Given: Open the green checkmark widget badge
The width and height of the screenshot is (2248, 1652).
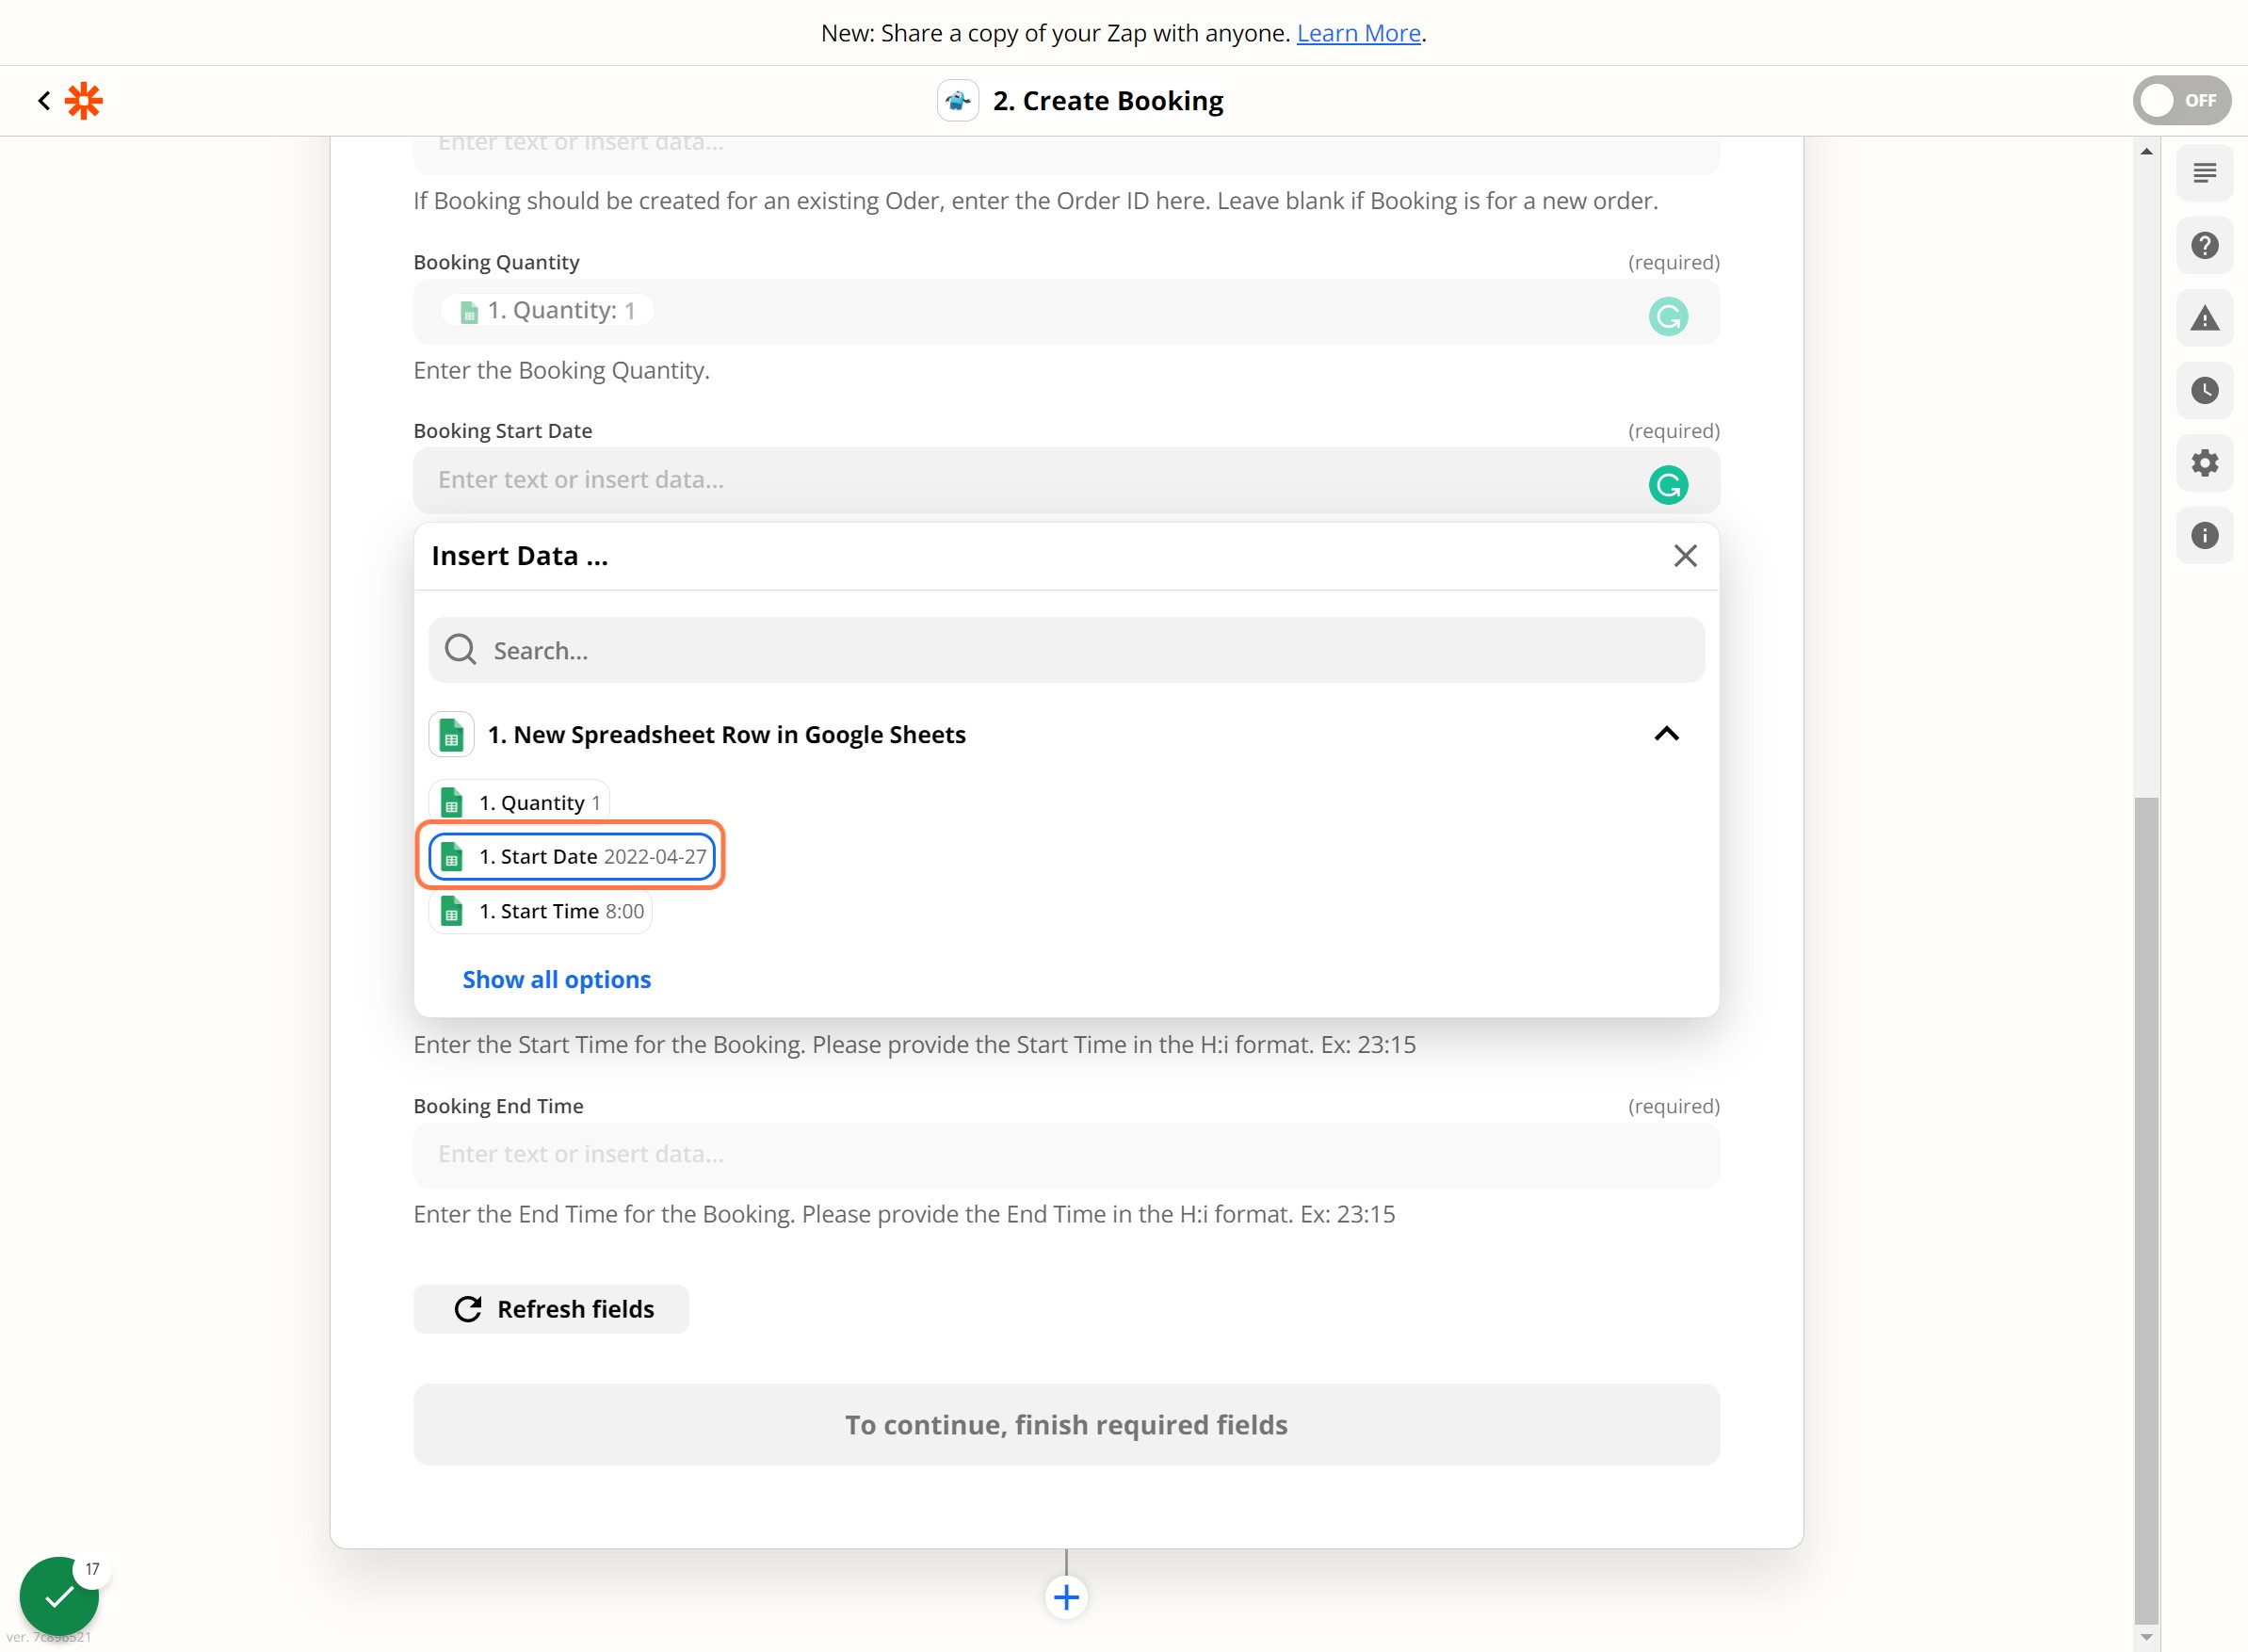Looking at the screenshot, I should pyautogui.click(x=59, y=1596).
